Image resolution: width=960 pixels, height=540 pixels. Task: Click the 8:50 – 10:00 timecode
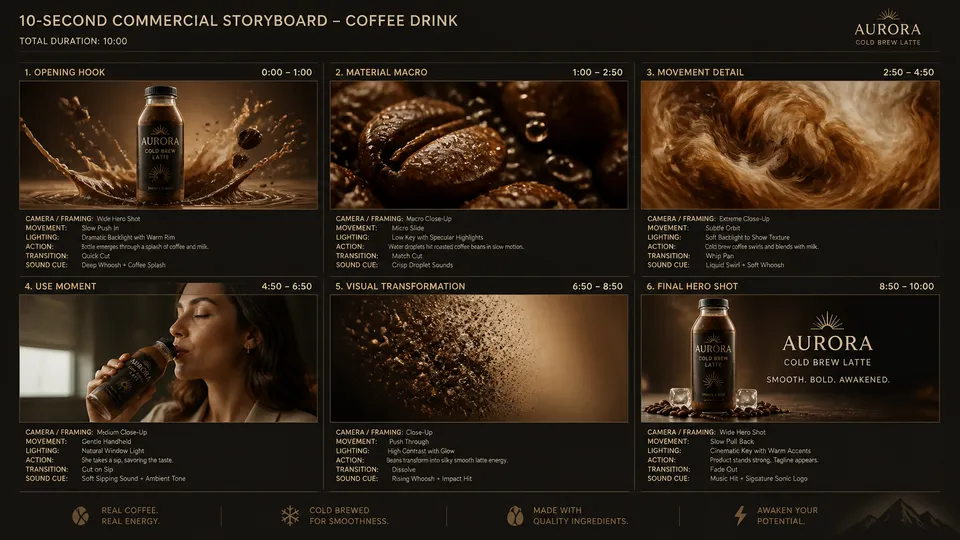click(907, 286)
